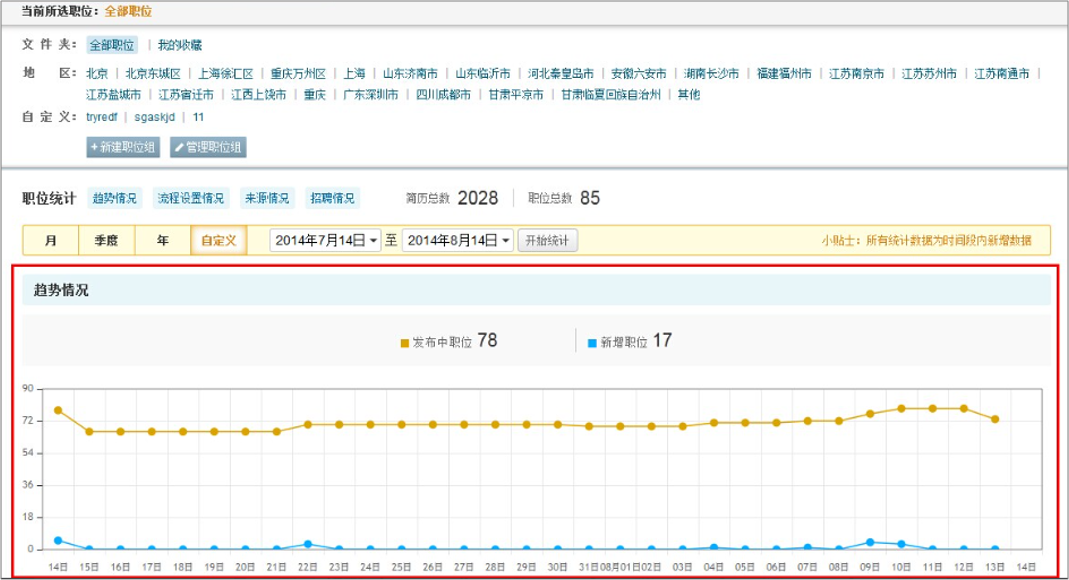Screen dimensions: 1069x580
Task: Filter by region 上海徐汇区
Action: pos(226,74)
